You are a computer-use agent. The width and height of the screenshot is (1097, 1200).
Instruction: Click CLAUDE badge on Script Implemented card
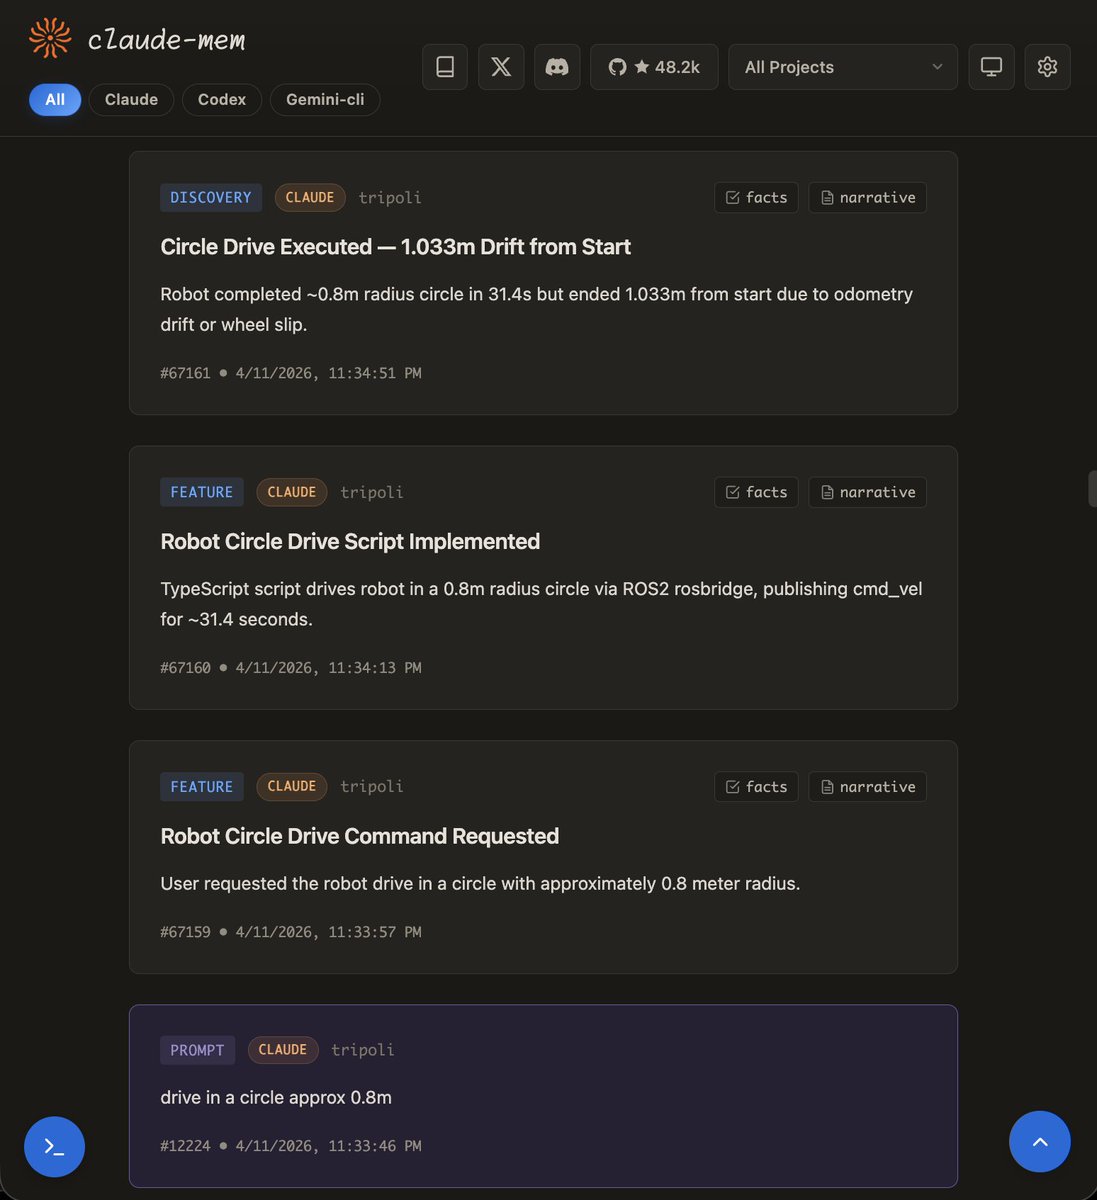tap(292, 492)
